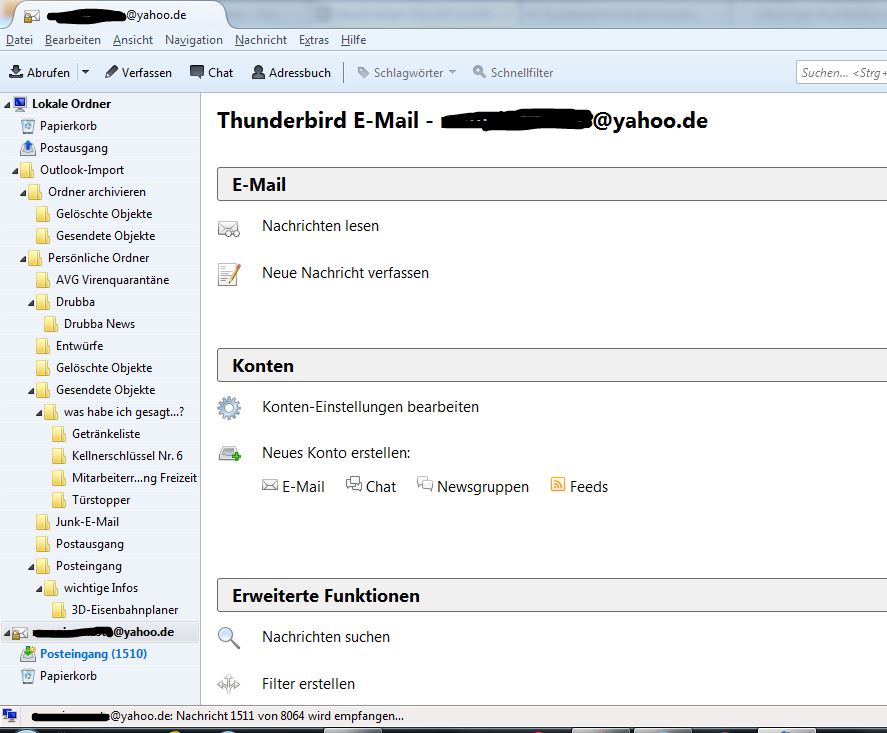Create a new Feeds account
The width and height of the screenshot is (887, 733).
(579, 486)
